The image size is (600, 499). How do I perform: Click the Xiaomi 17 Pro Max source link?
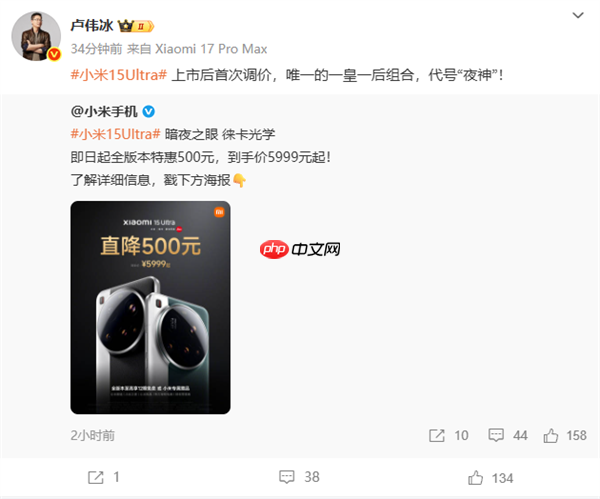click(x=211, y=49)
